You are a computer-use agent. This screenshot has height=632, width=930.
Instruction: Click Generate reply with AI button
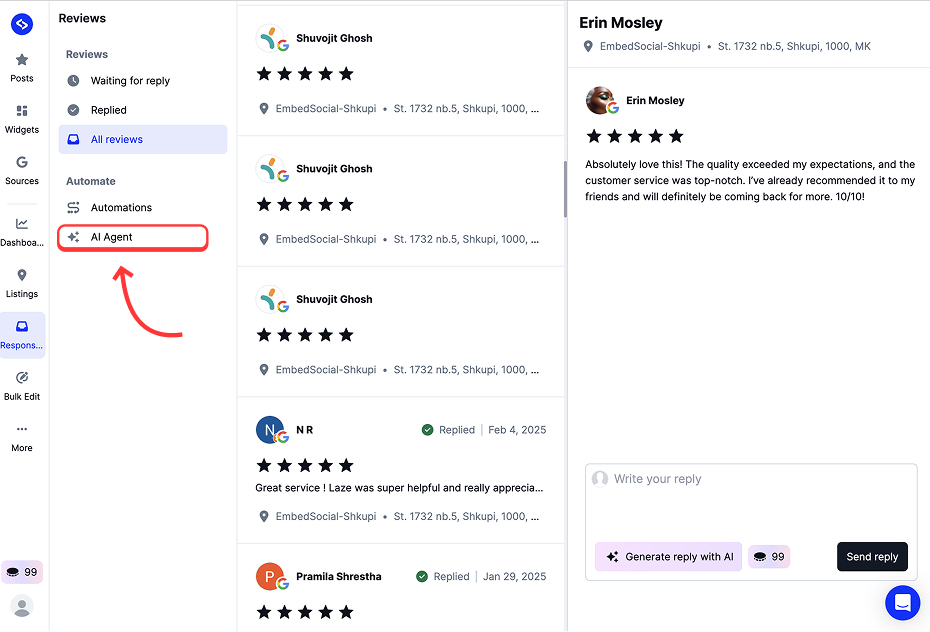point(668,557)
